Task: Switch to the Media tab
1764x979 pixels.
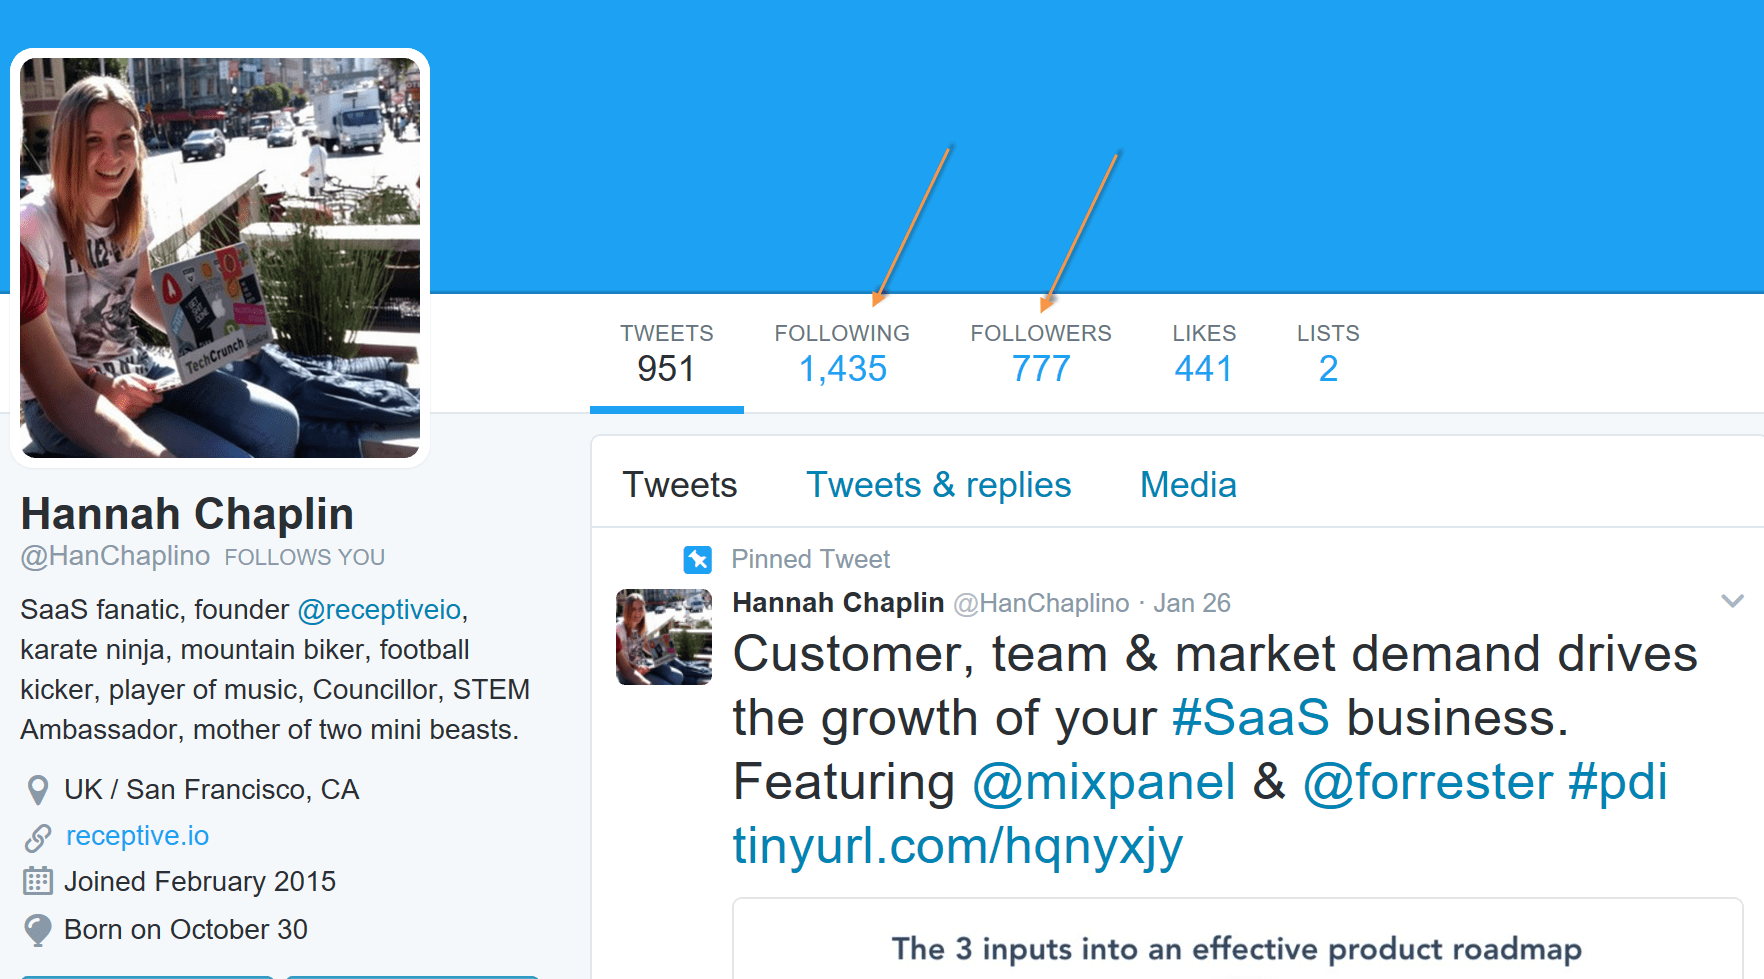Action: coord(1188,485)
